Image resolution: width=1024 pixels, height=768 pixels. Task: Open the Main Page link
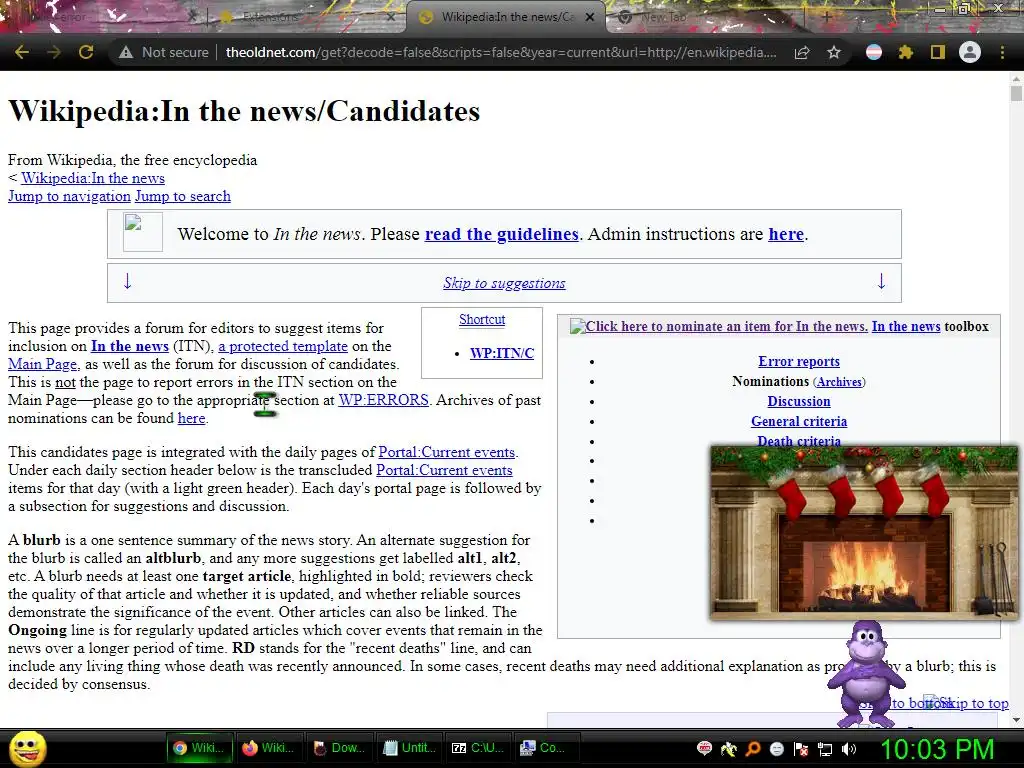[43, 364]
